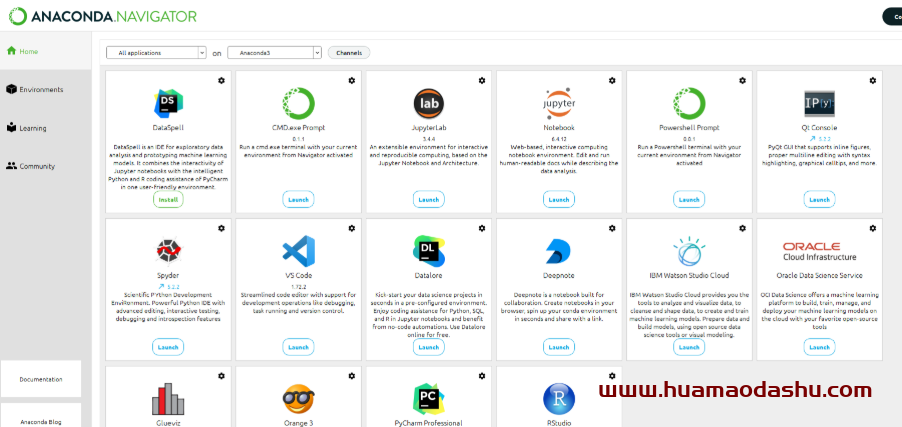
Task: Click the IBM Watson Studio Cloud icon
Action: [x=689, y=251]
